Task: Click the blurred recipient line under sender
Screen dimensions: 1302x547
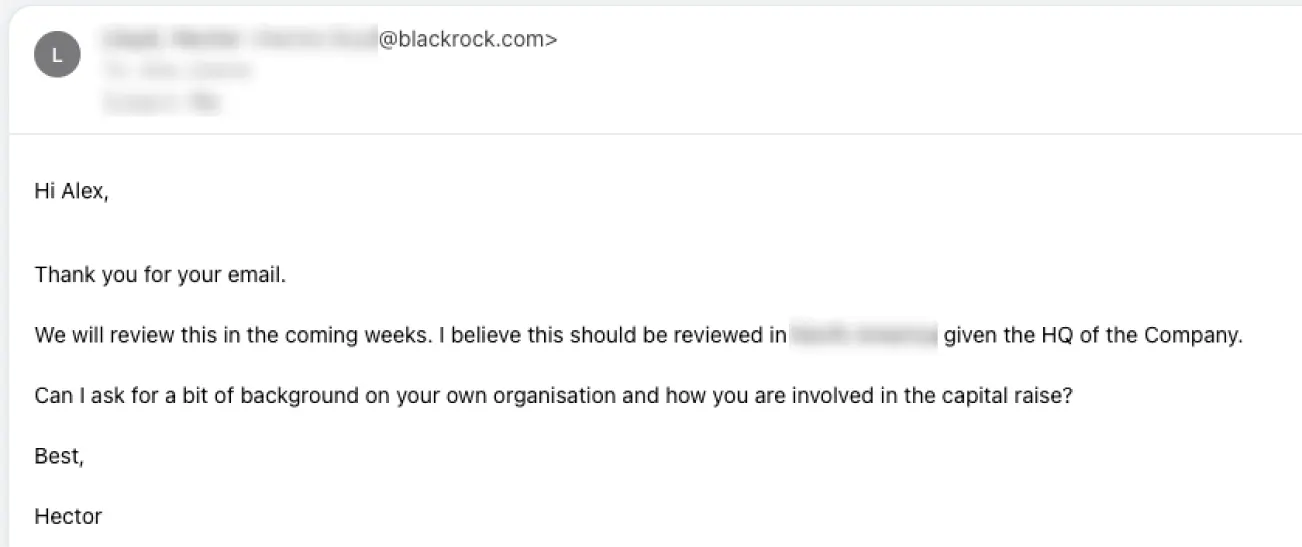Action: [x=176, y=71]
